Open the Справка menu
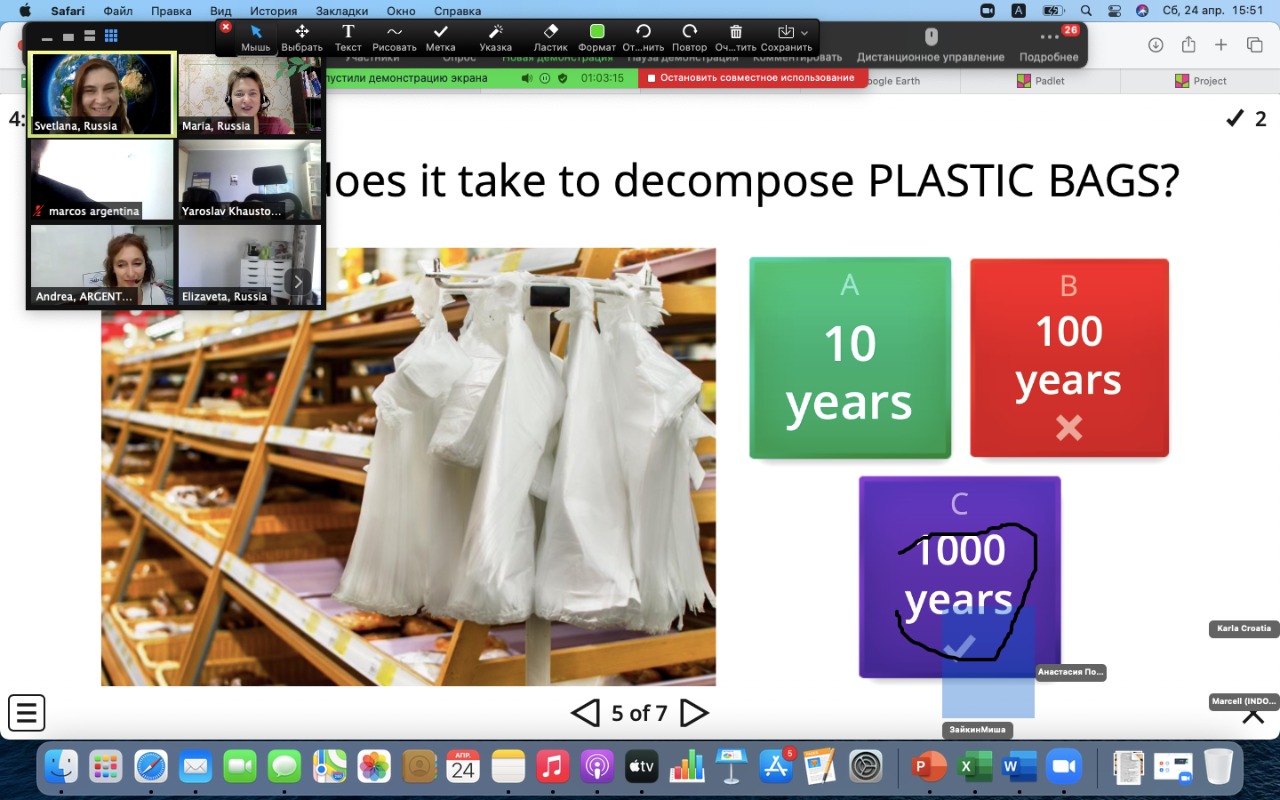 click(457, 11)
